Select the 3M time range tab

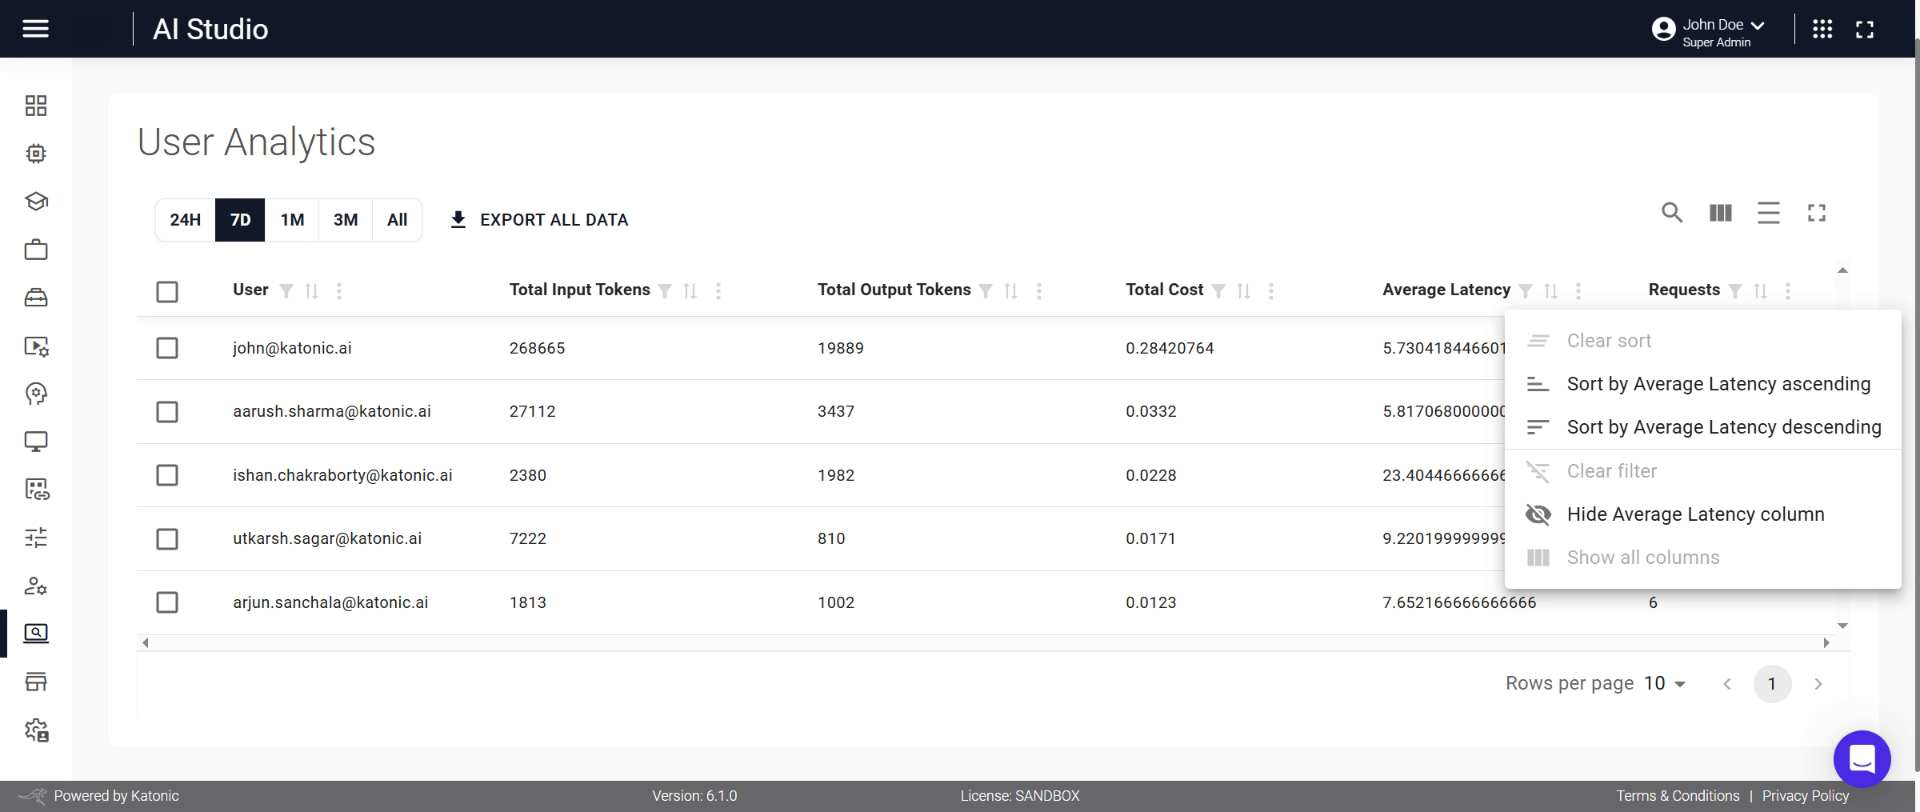coord(346,220)
